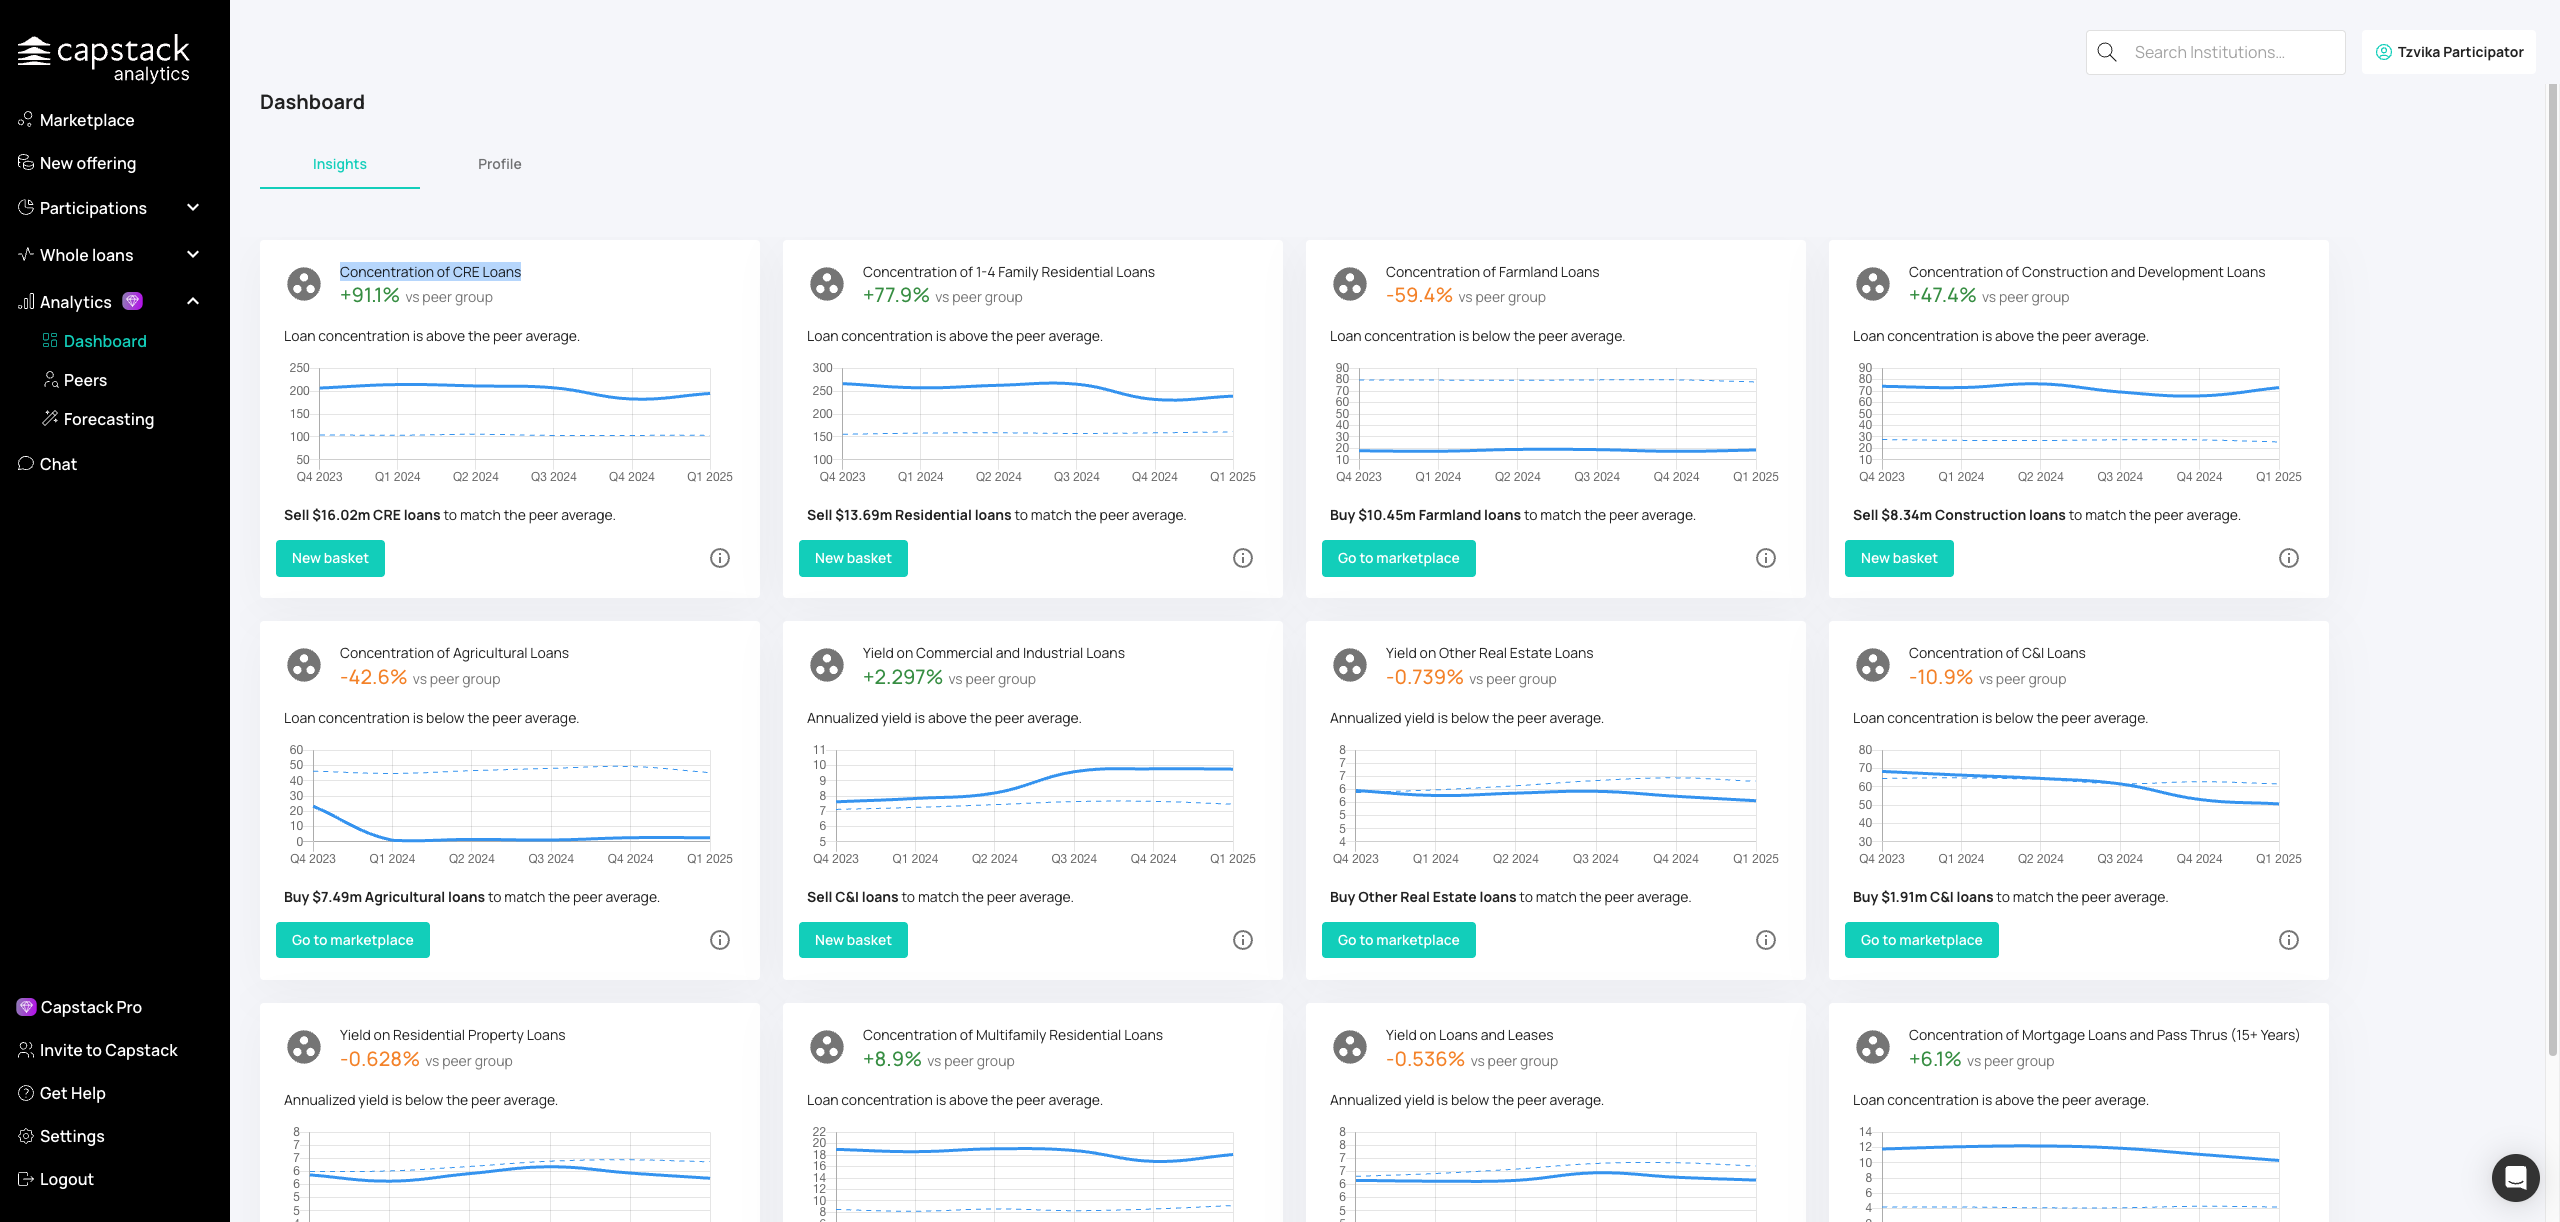
Task: Click the pie icon on 1-4 Family Residential card
Action: 827,284
